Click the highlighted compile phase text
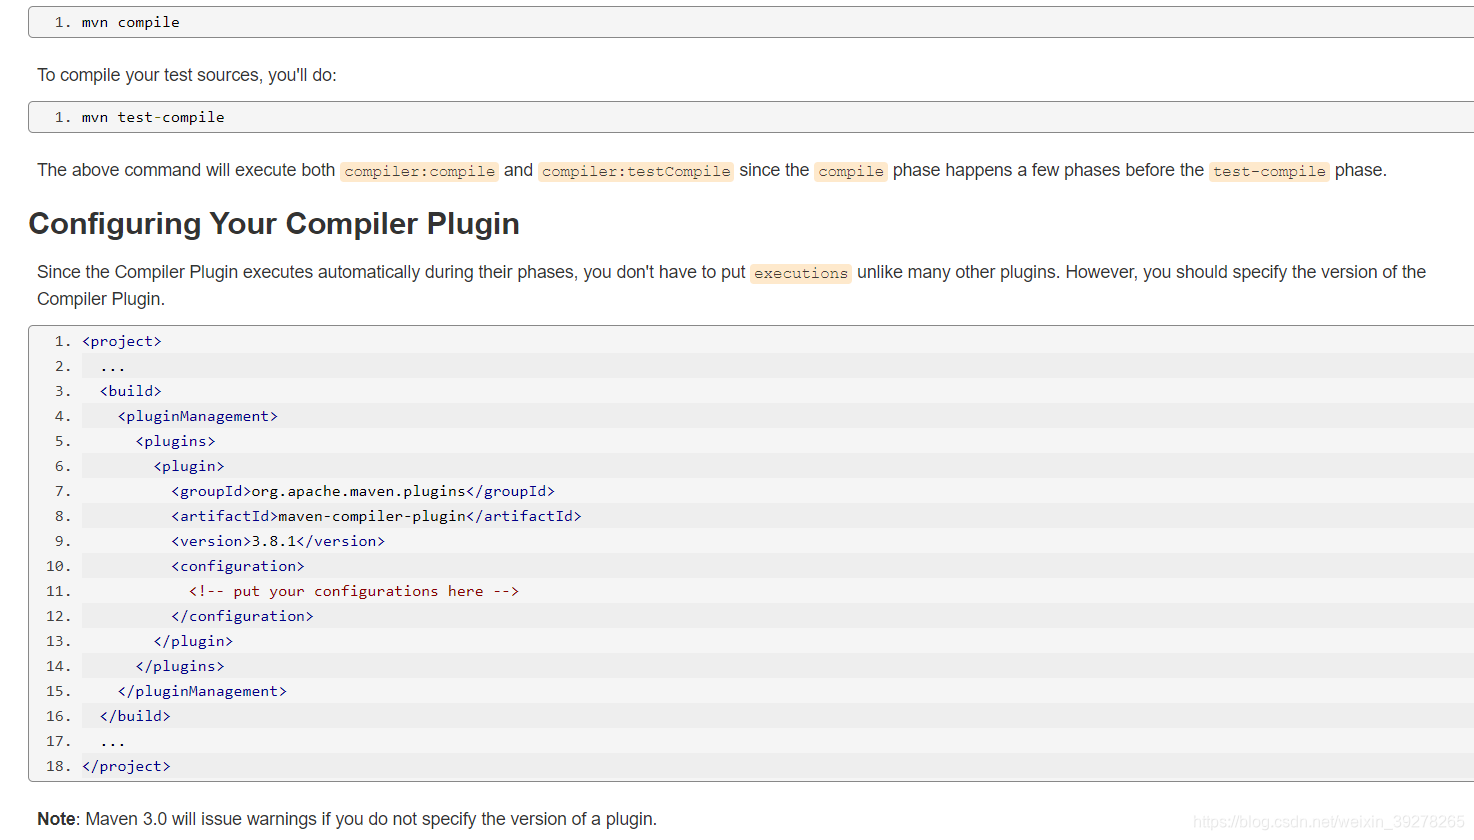The image size is (1474, 840). pos(850,170)
